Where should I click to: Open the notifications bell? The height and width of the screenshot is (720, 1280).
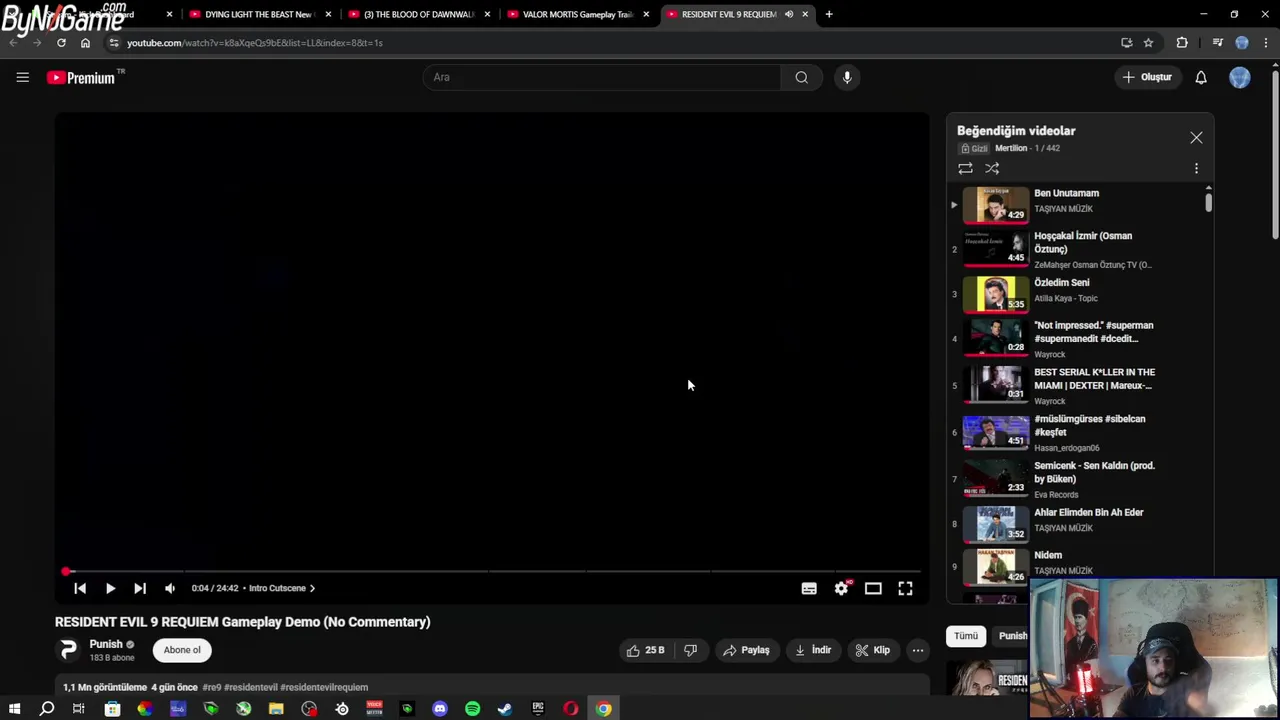[1201, 77]
